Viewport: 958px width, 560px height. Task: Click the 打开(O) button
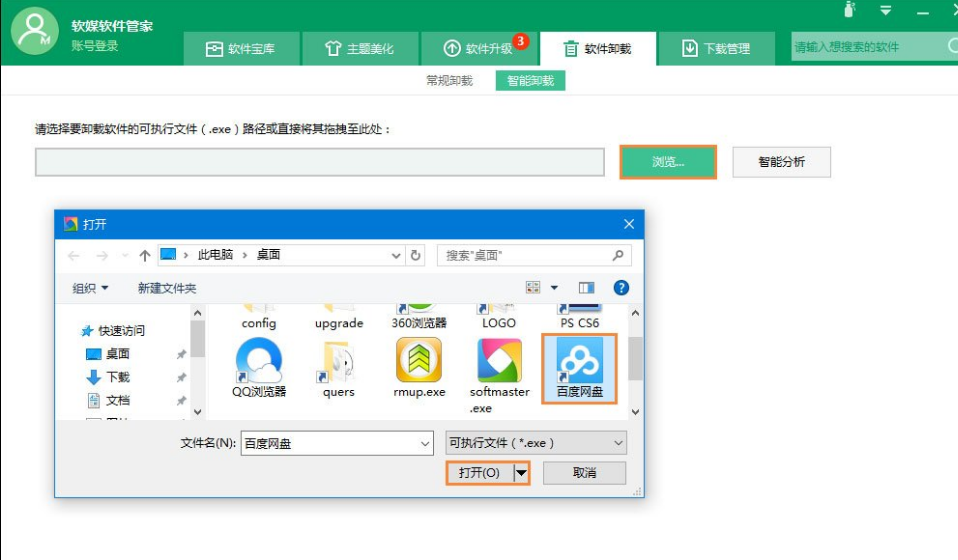point(480,473)
